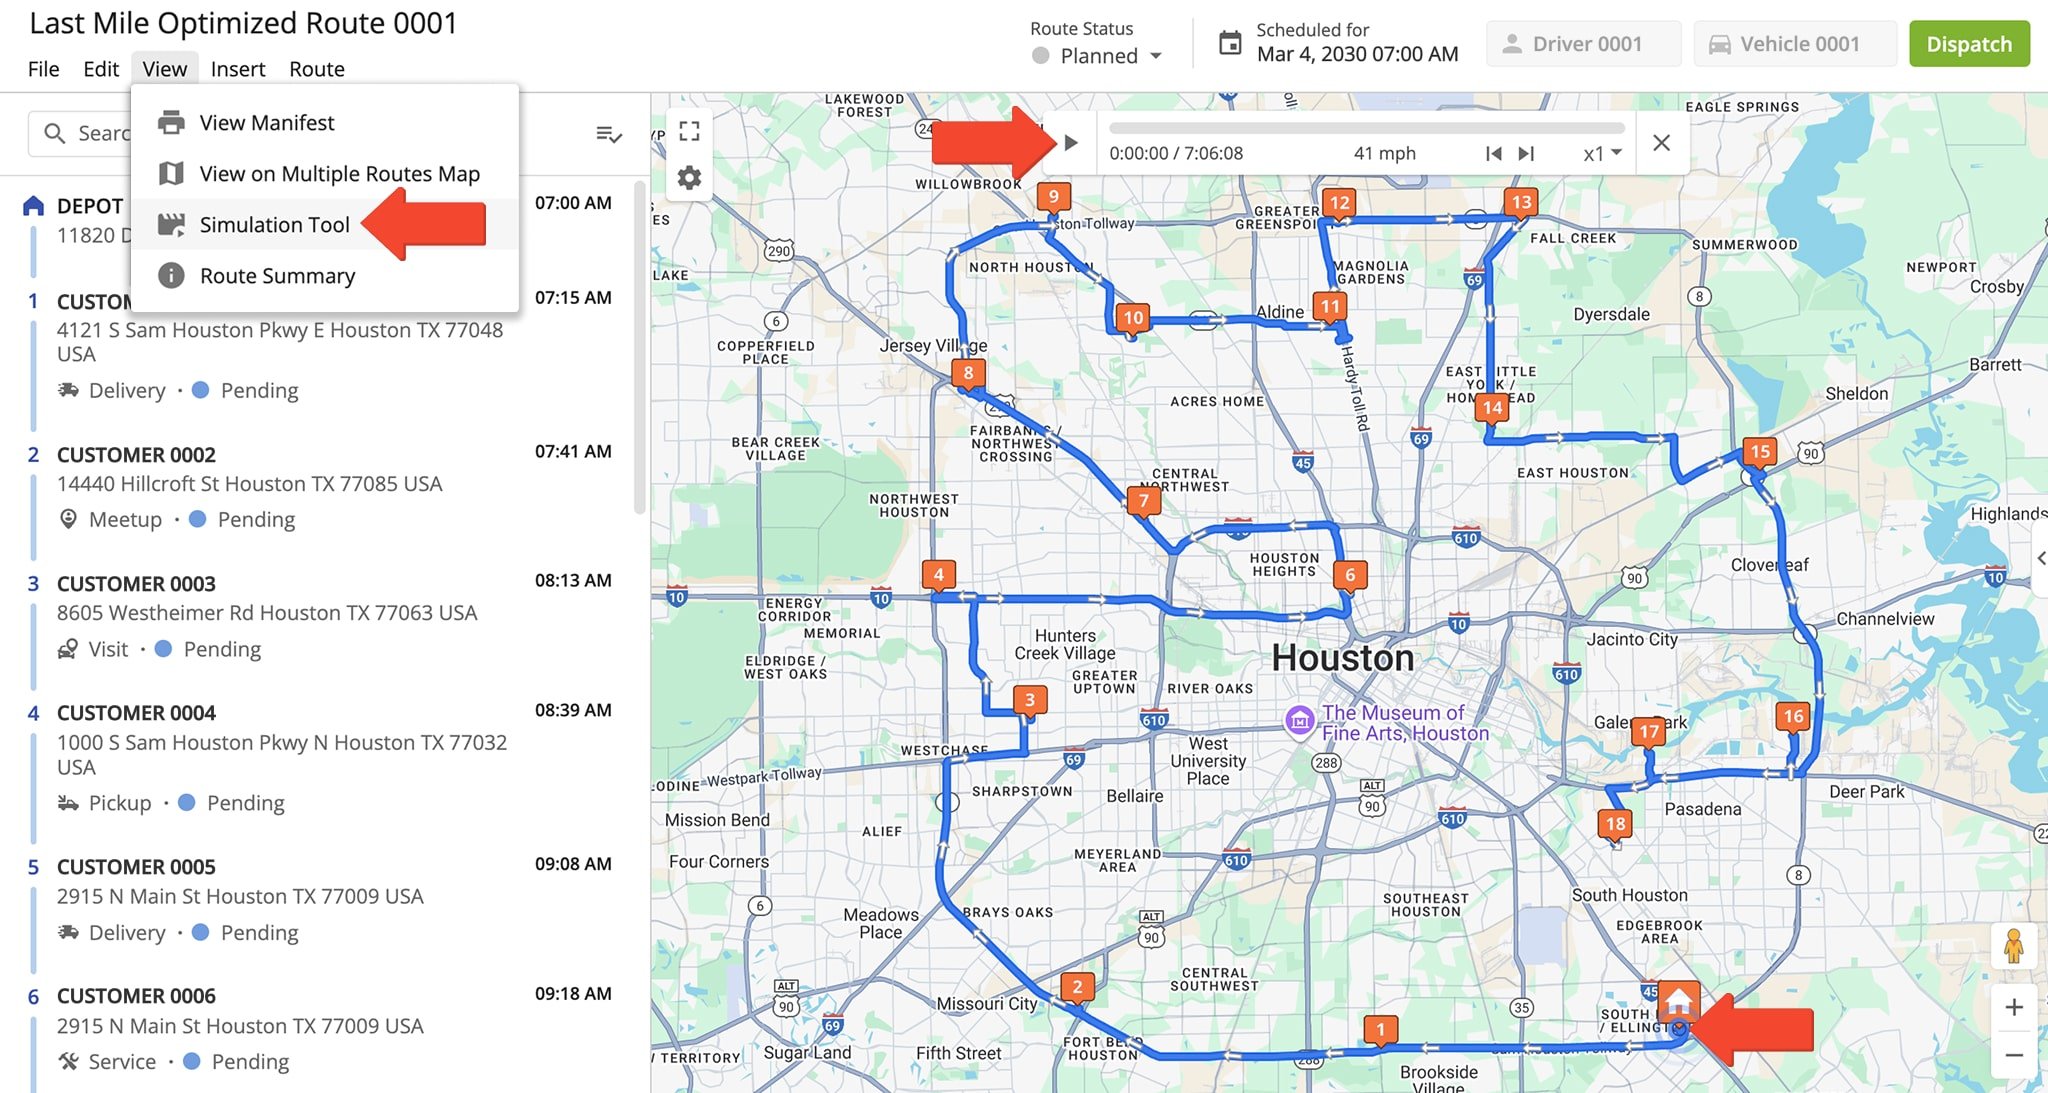This screenshot has height=1093, width=2048.
Task: Select View on Multiple Routes Map
Action: point(339,172)
